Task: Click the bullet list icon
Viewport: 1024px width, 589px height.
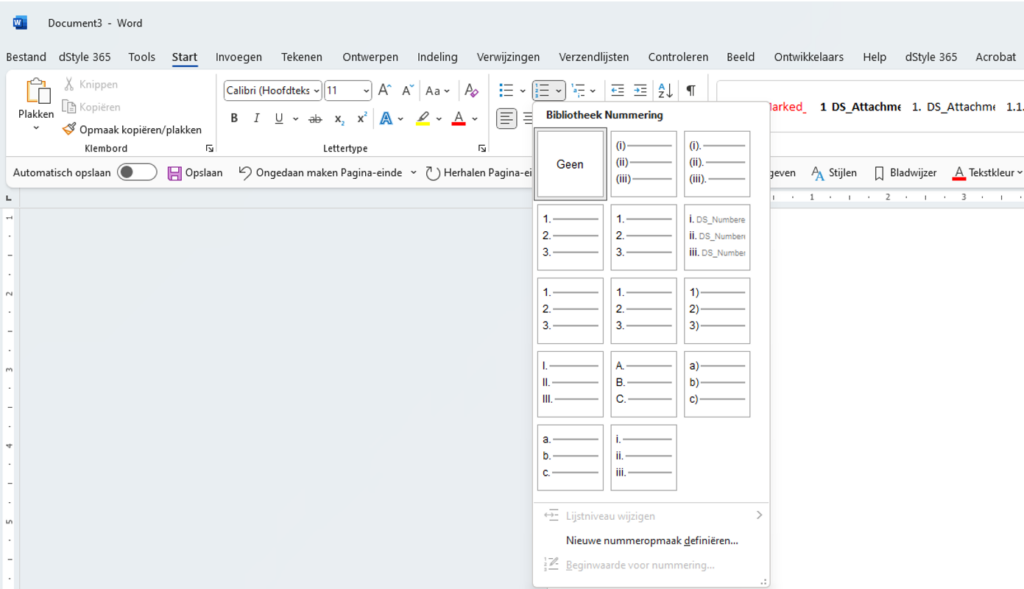Action: tap(506, 90)
